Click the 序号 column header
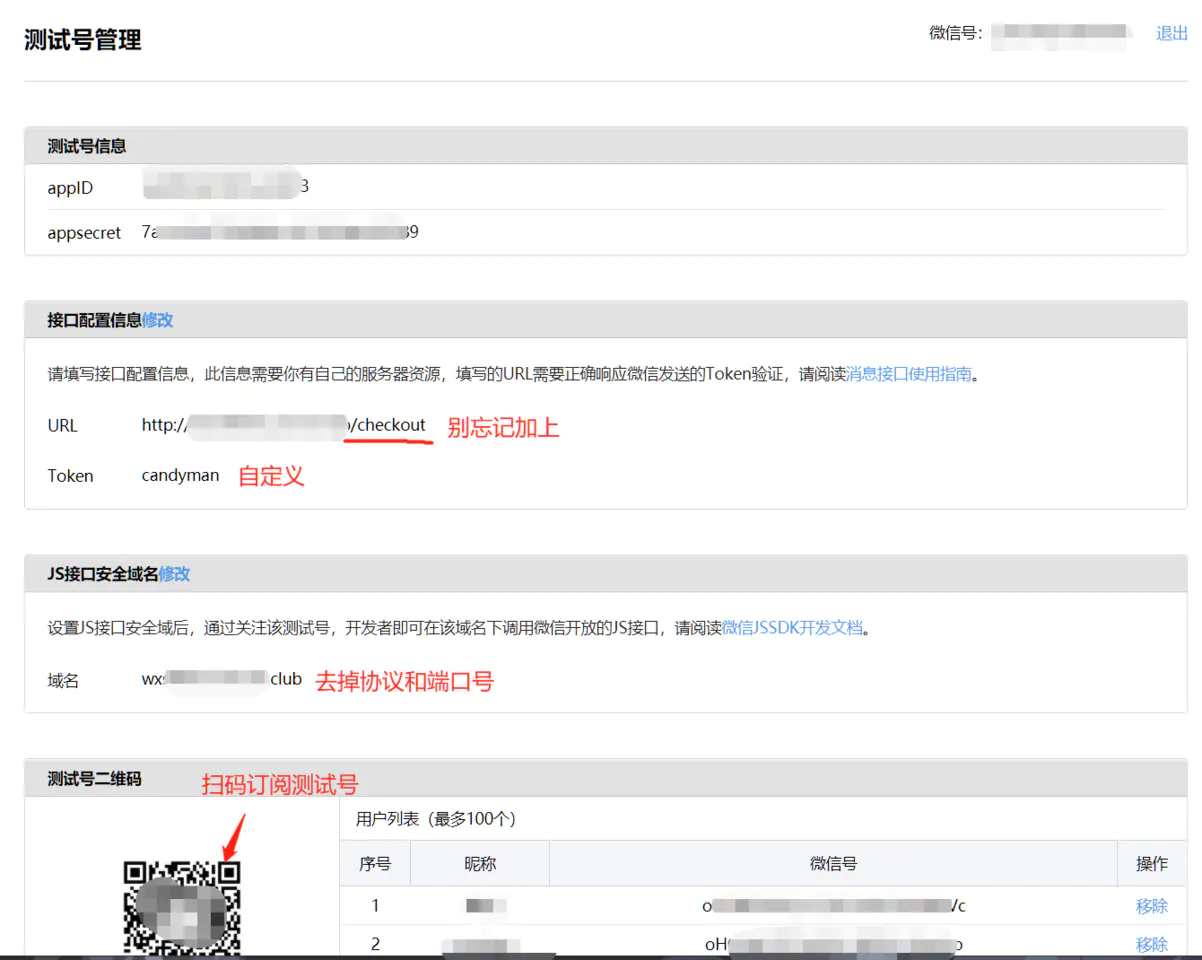The width and height of the screenshot is (1202, 960). [x=375, y=864]
